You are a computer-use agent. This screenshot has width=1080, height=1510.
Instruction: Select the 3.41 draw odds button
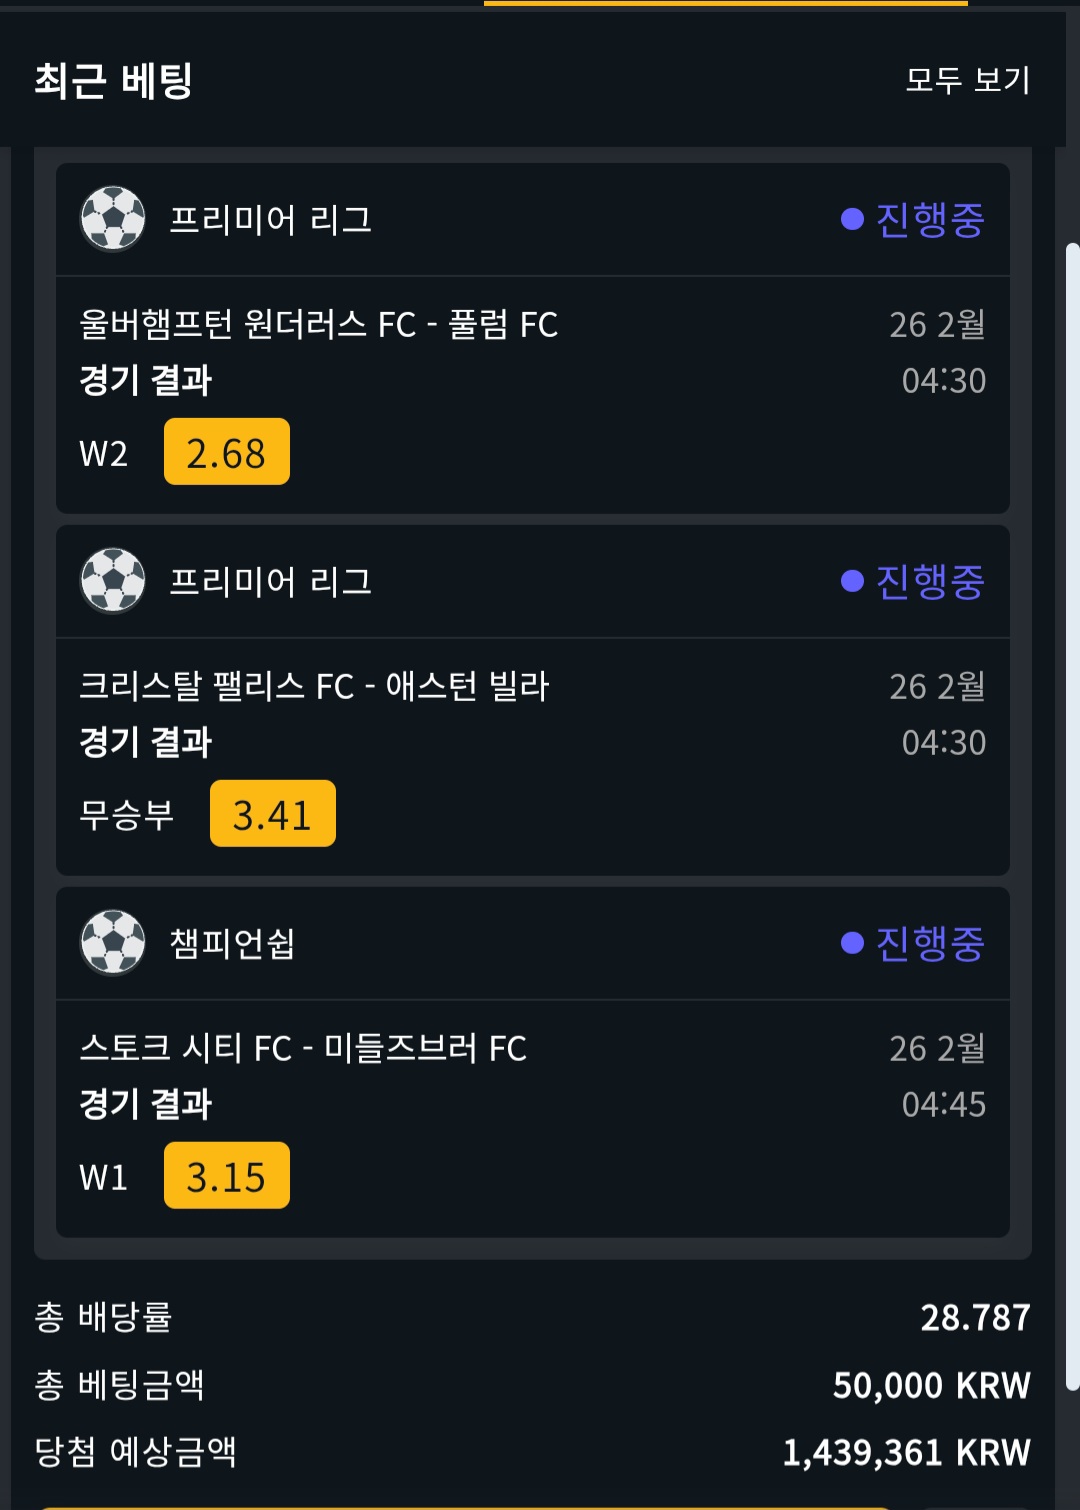tap(273, 814)
